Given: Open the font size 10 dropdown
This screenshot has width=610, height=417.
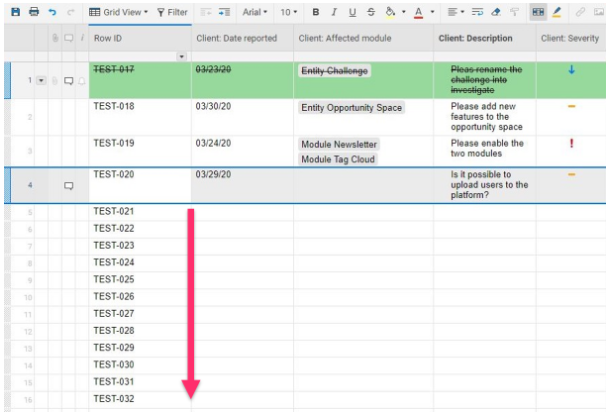Looking at the screenshot, I should (289, 12).
